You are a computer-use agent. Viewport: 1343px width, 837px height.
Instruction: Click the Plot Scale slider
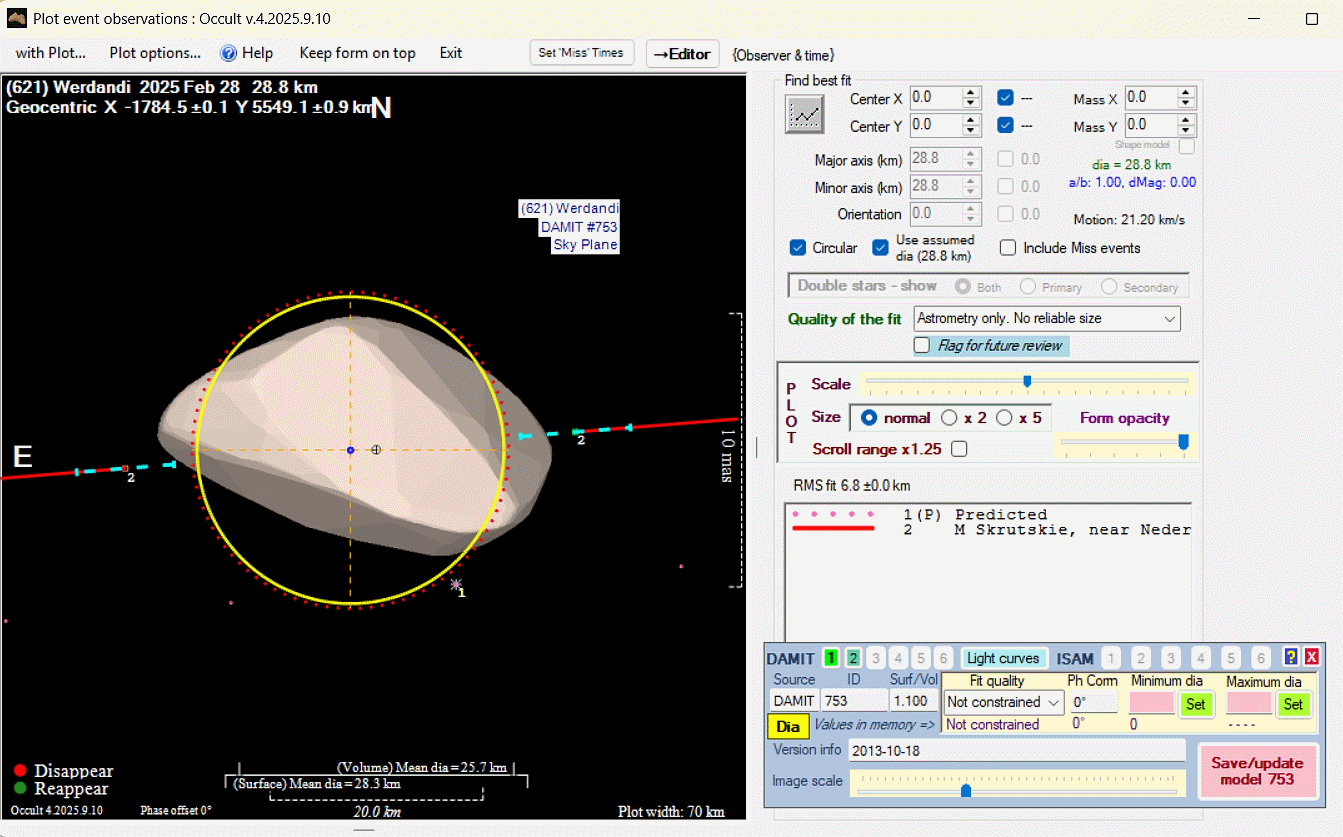tap(1027, 381)
